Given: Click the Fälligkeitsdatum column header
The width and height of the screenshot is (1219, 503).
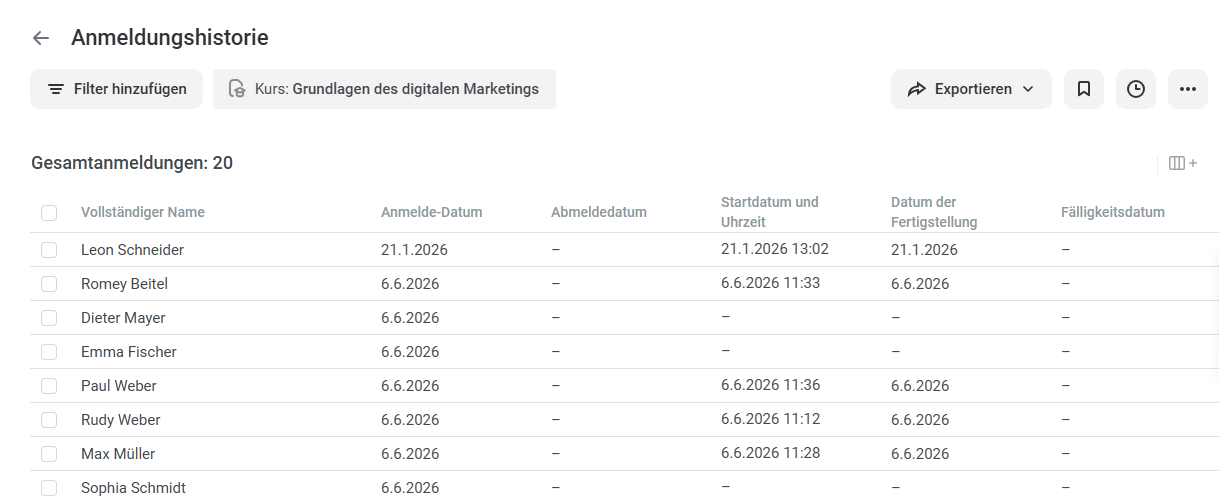Looking at the screenshot, I should click(x=1113, y=212).
